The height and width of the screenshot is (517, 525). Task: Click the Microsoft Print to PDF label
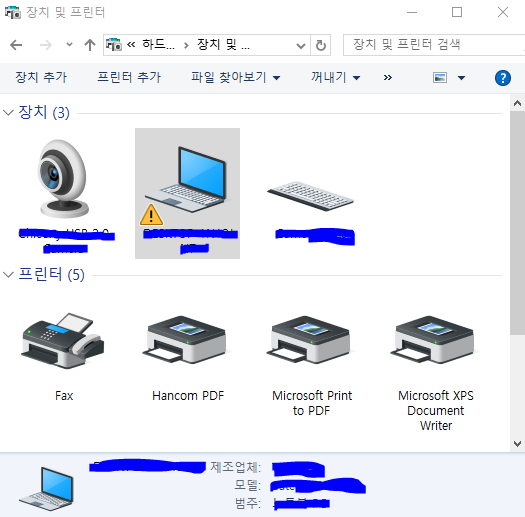tap(312, 403)
